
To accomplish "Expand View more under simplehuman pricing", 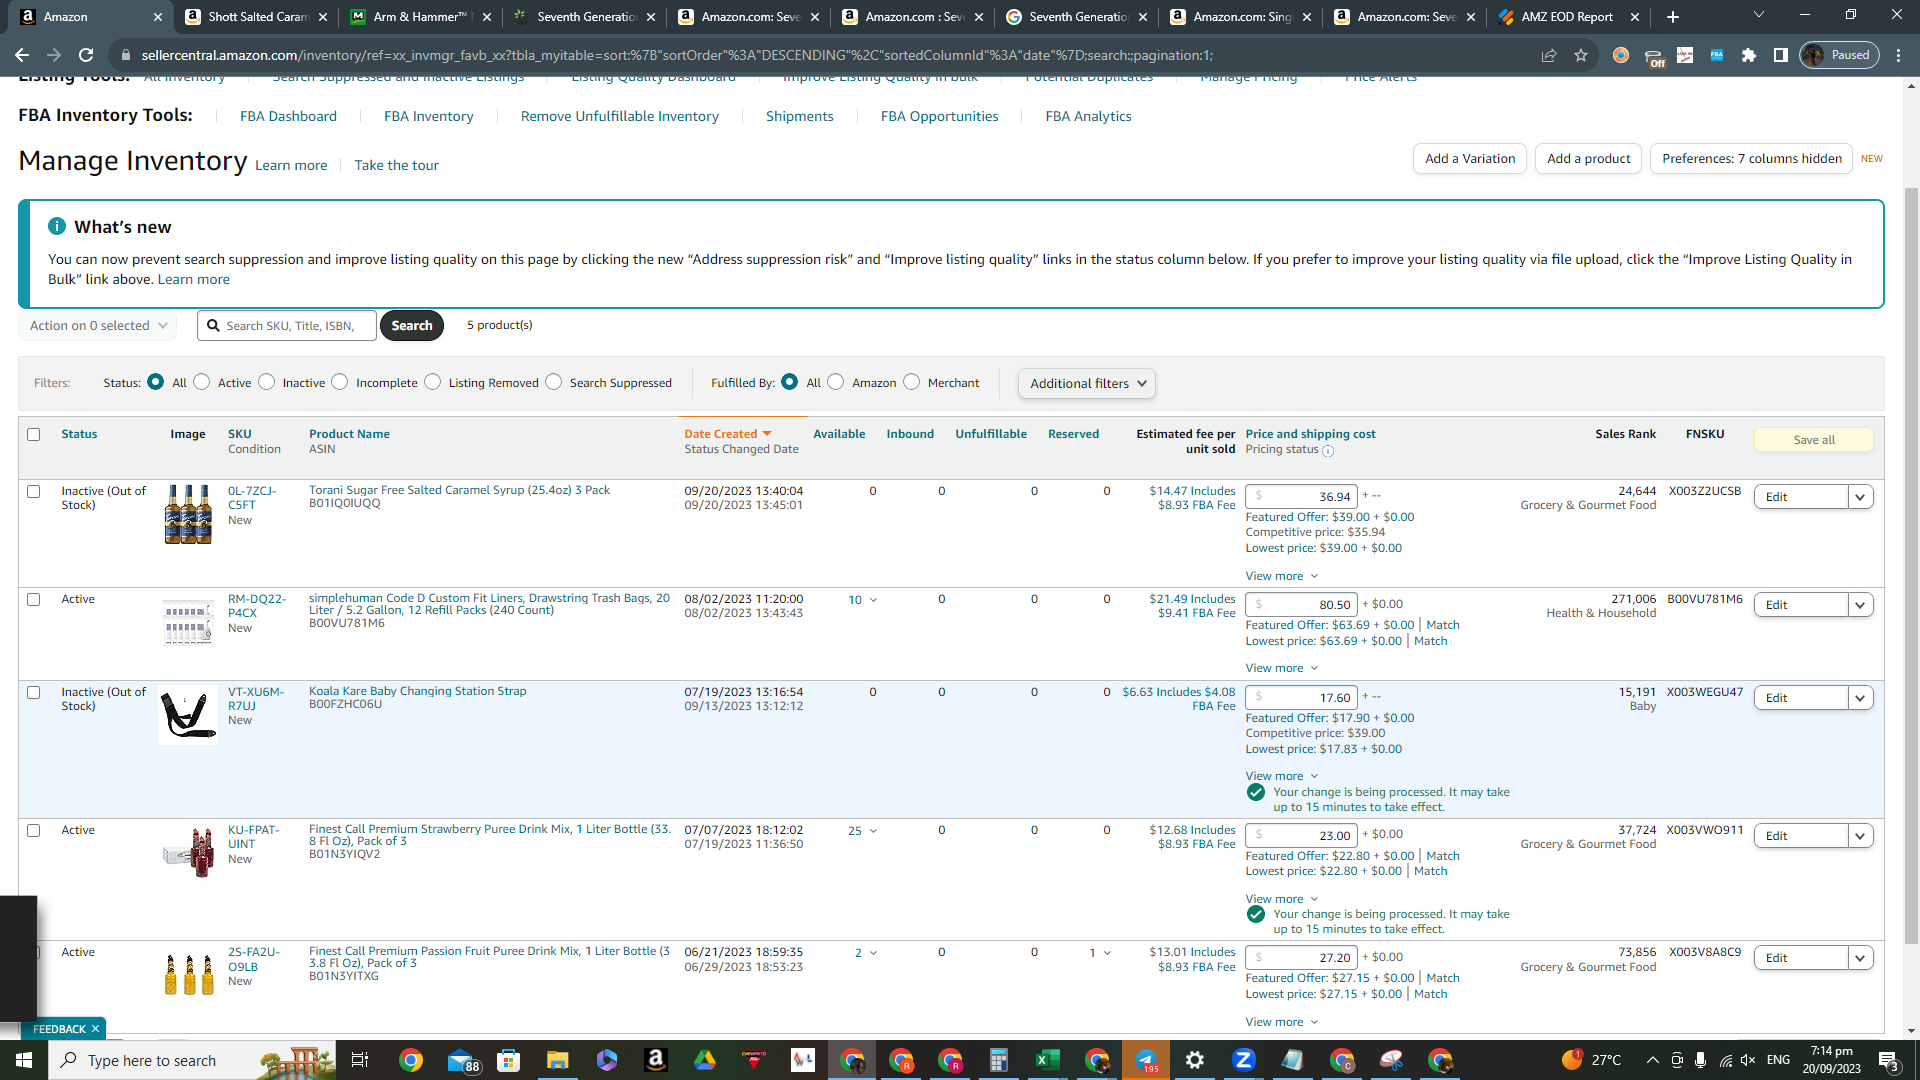I will 1282,668.
